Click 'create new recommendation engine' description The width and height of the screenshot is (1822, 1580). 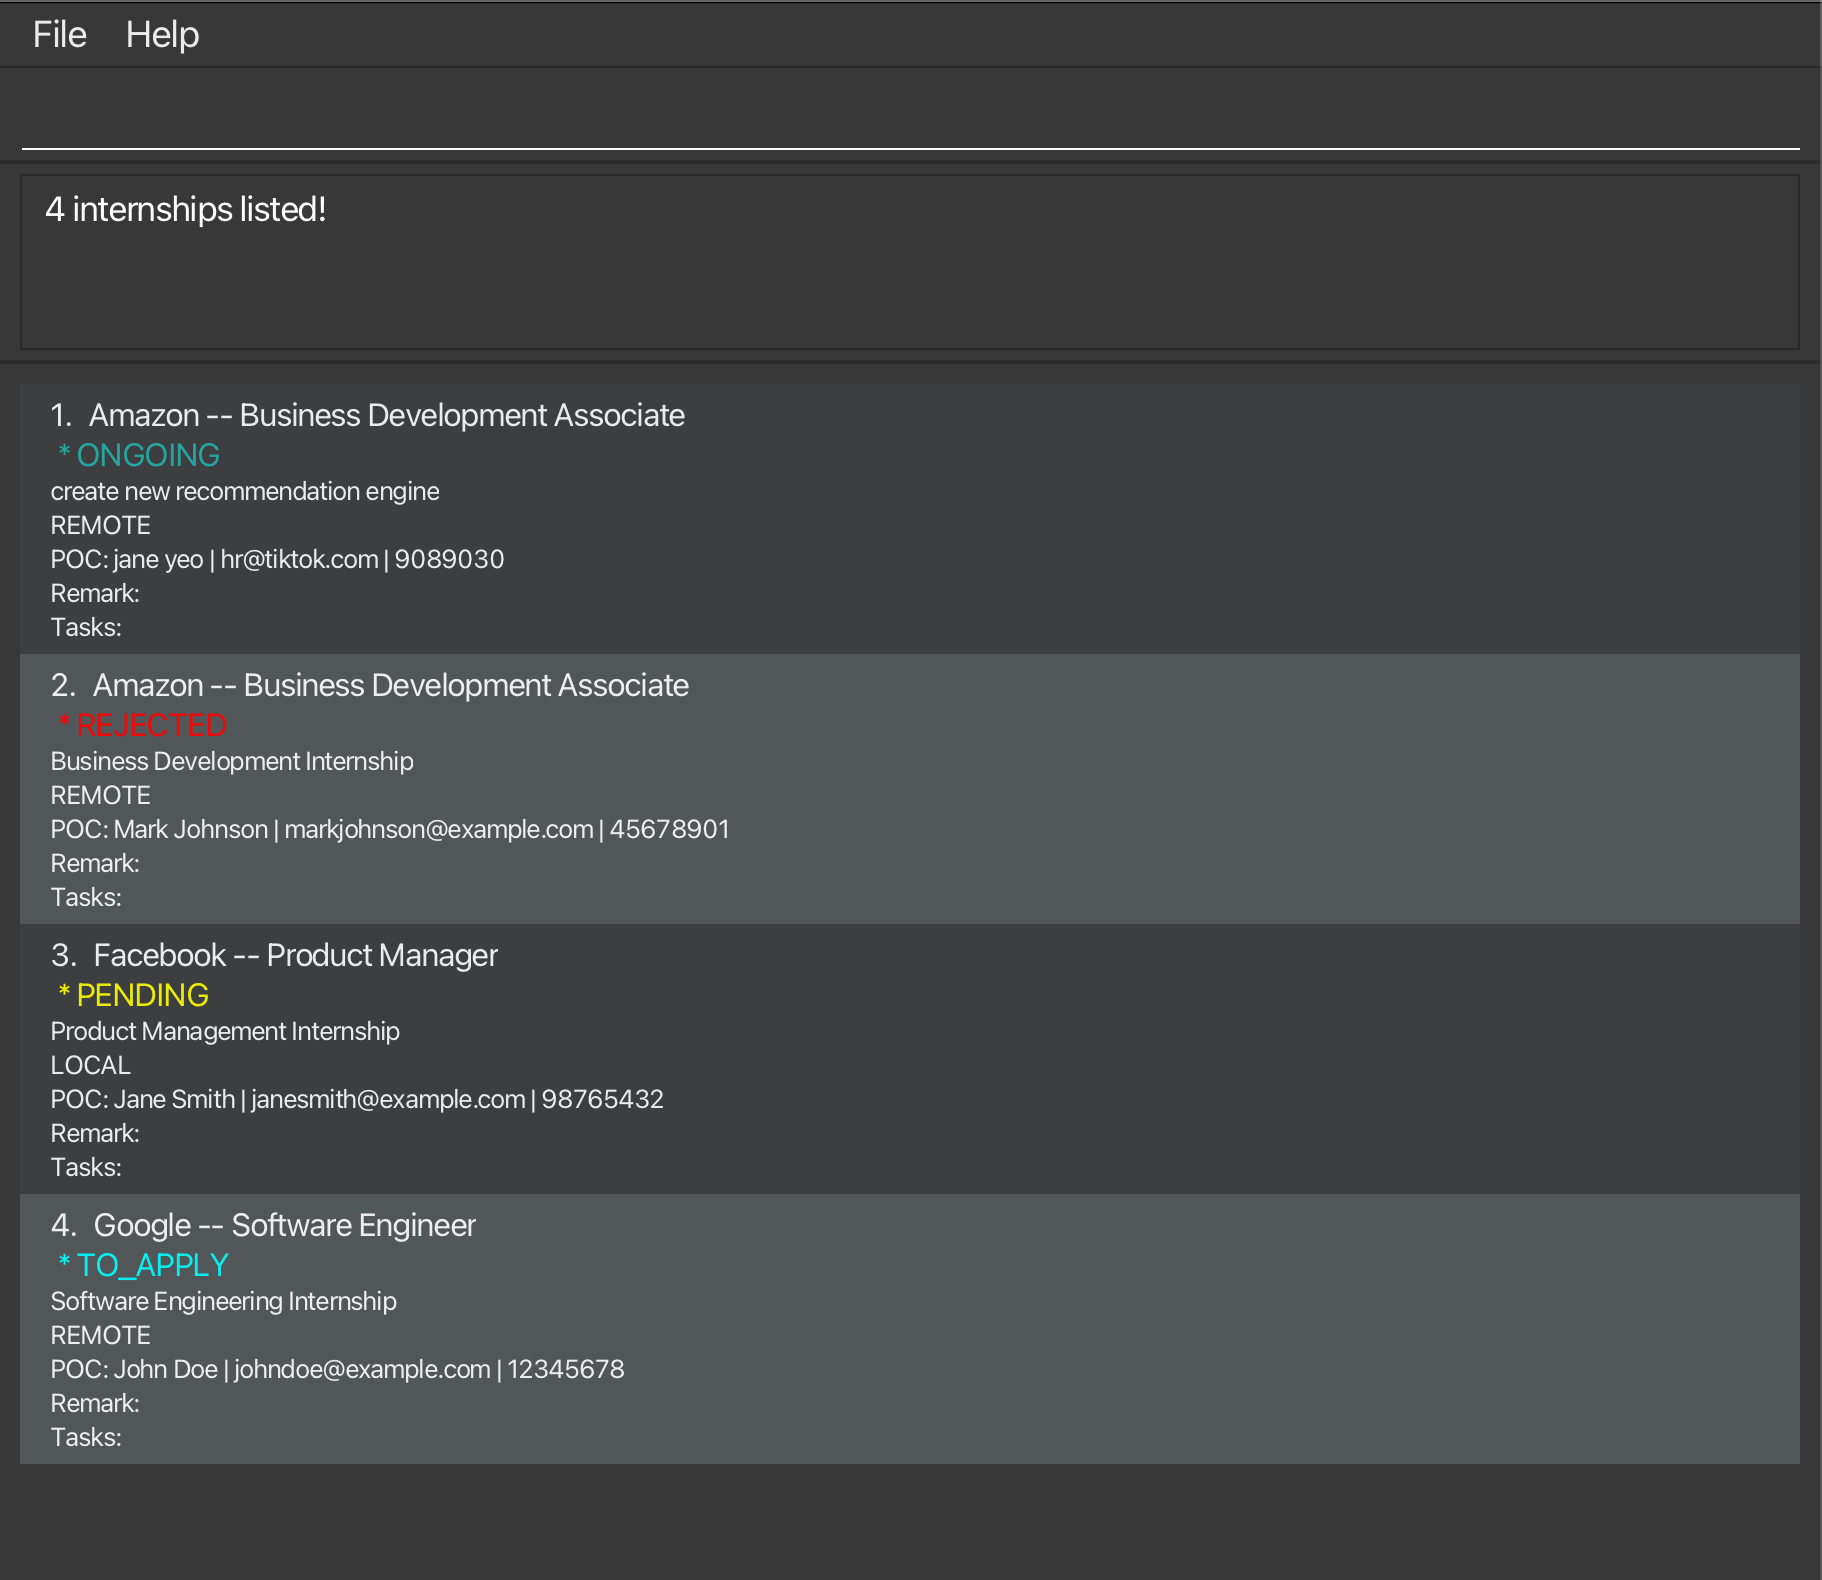click(x=245, y=491)
